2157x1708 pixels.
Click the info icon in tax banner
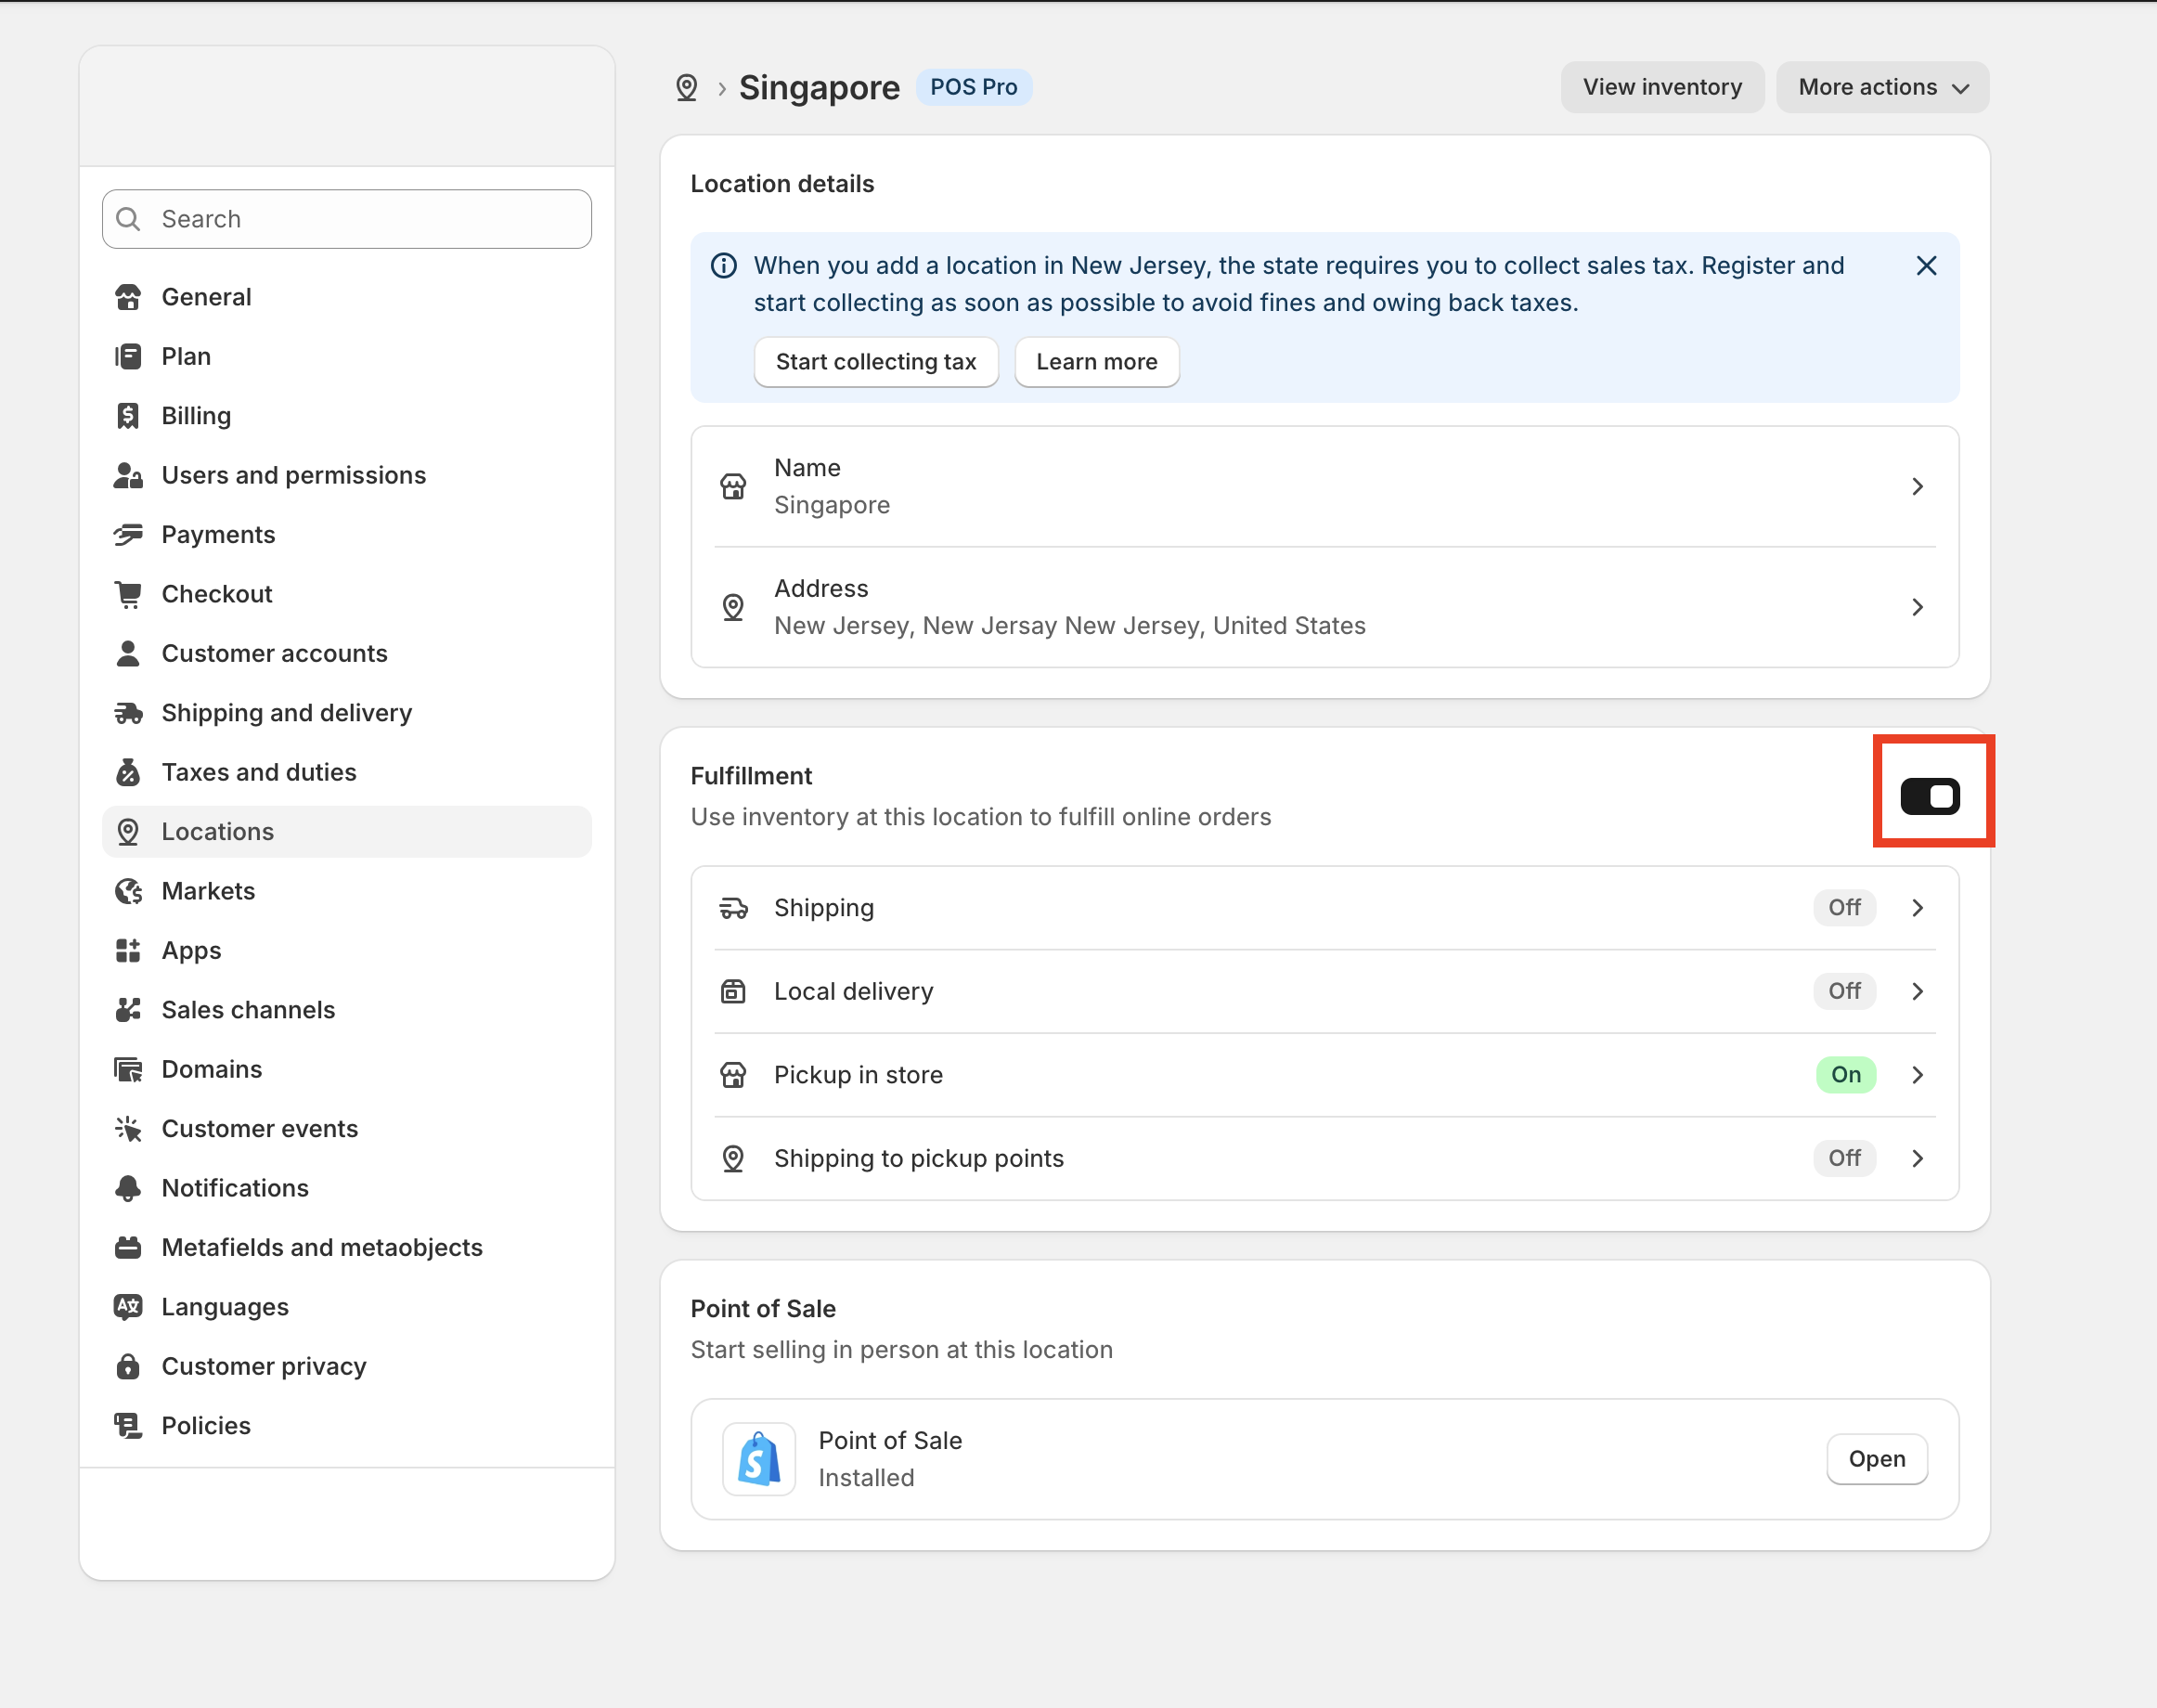(724, 266)
